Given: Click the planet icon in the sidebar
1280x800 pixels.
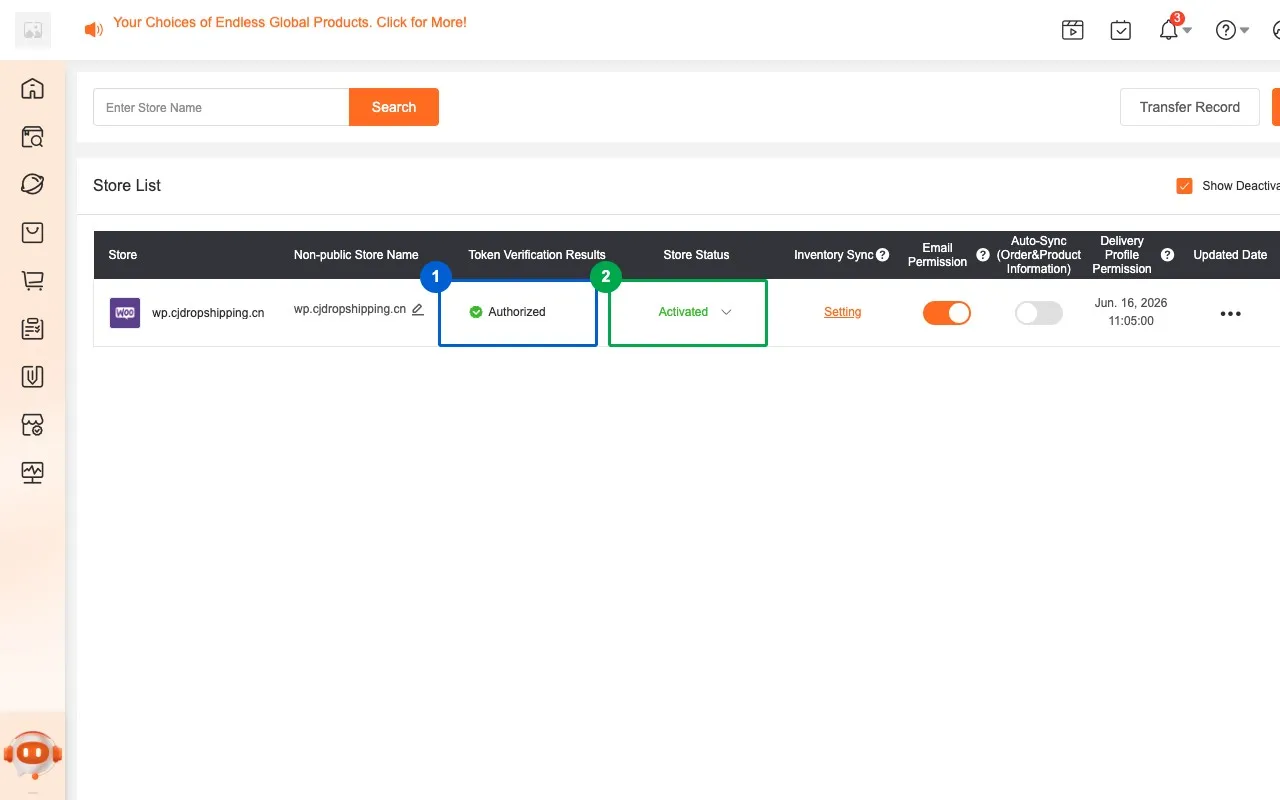Looking at the screenshot, I should click(32, 184).
